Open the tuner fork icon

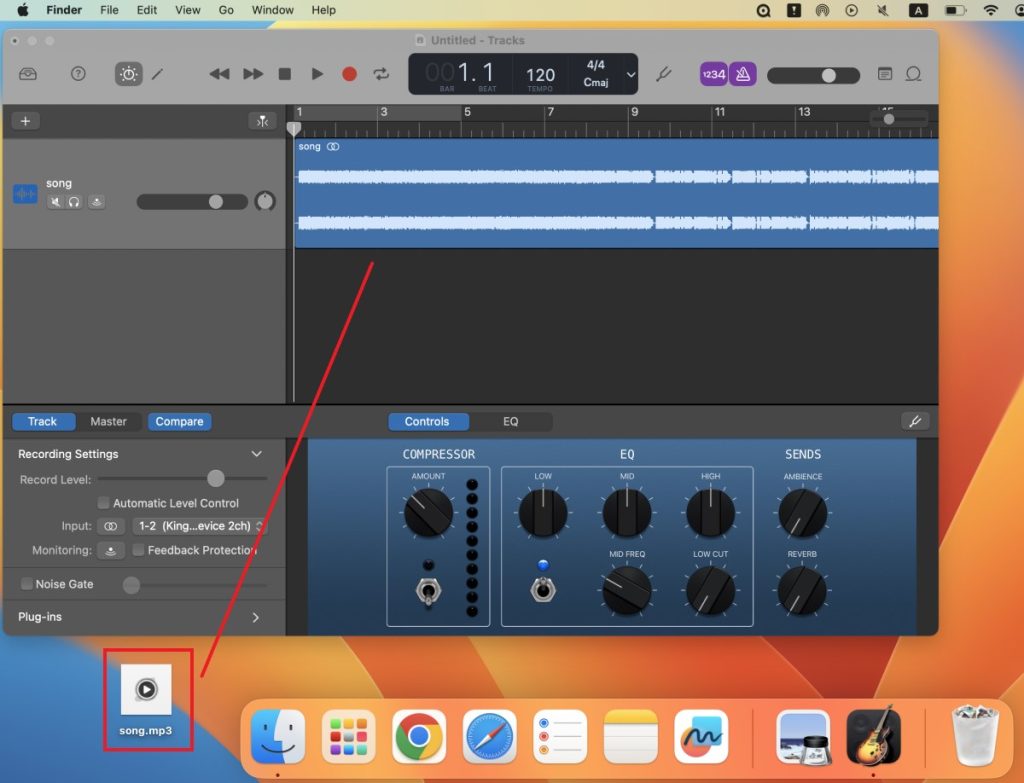point(662,74)
